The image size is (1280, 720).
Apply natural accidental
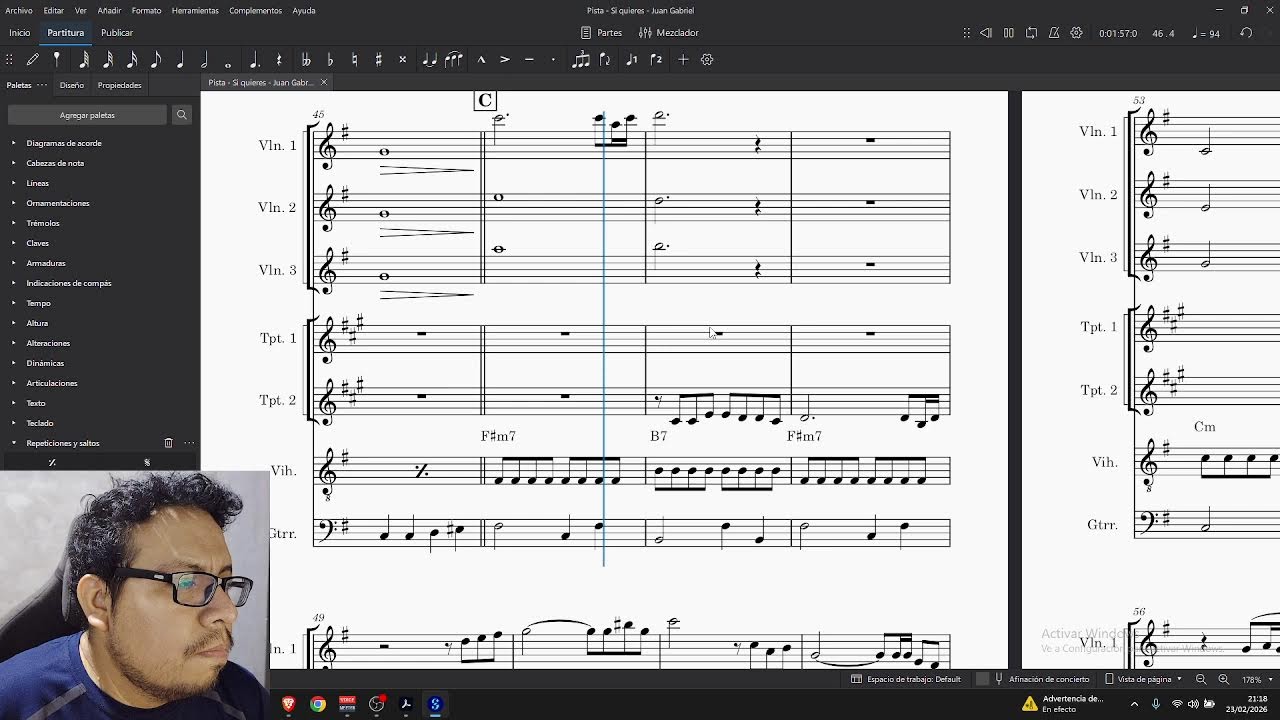pos(354,60)
